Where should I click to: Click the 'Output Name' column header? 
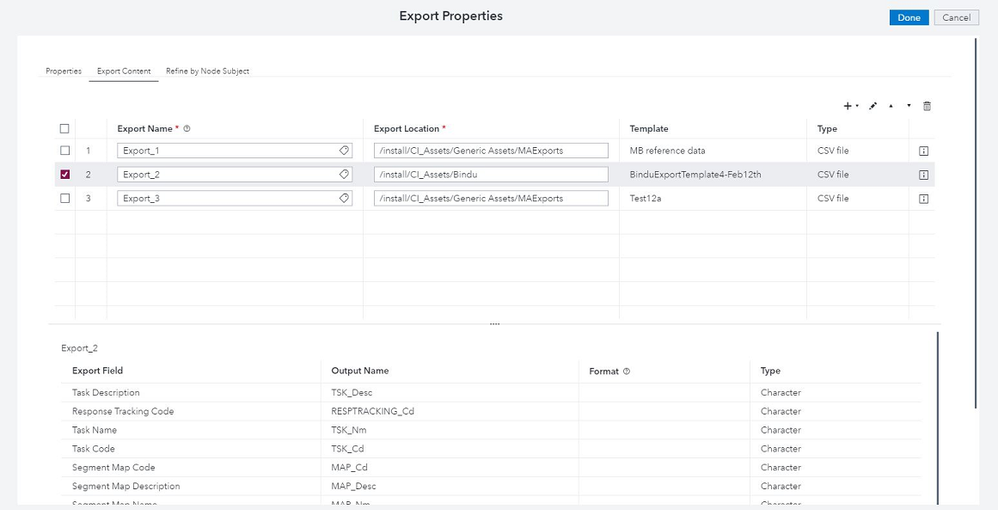tap(360, 371)
